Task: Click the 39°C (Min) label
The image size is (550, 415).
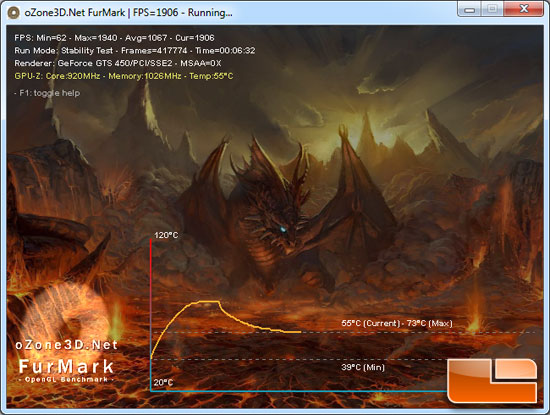Action: (x=363, y=367)
